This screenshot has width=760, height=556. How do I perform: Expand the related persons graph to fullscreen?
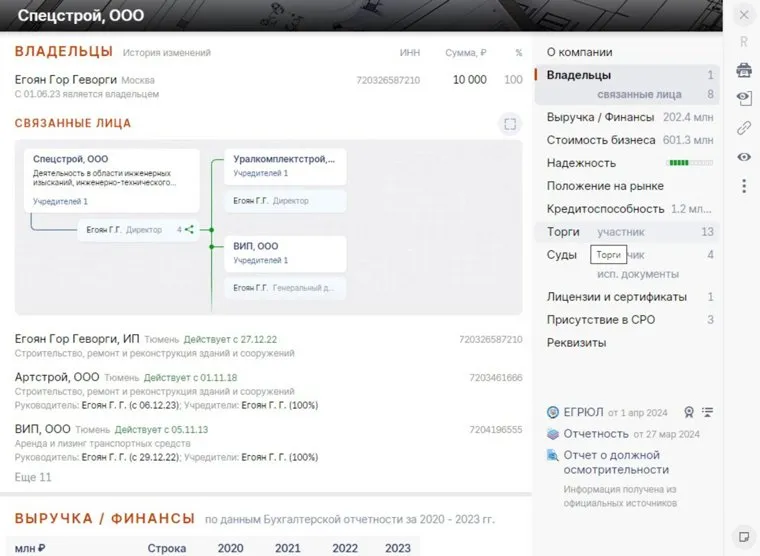510,124
